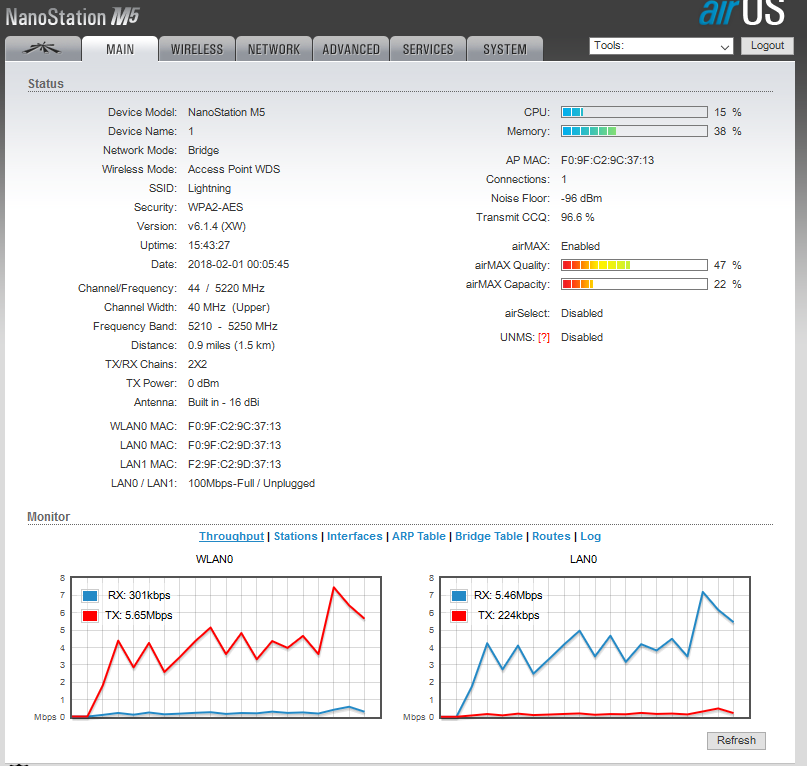Viewport: 807px width, 766px height.
Task: Select the ADVANCED tab
Action: pos(351,49)
